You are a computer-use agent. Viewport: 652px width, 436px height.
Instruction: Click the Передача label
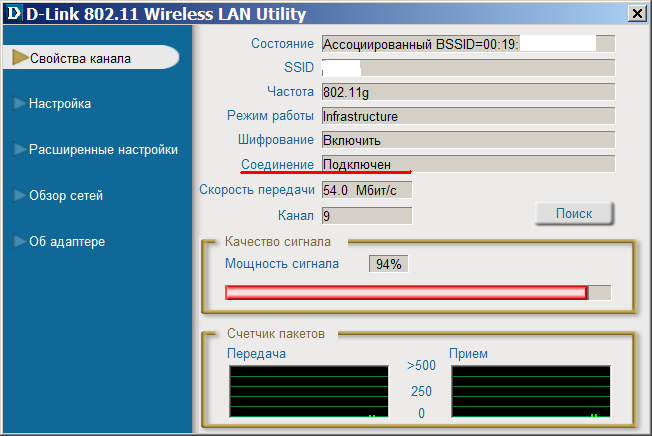tap(257, 354)
